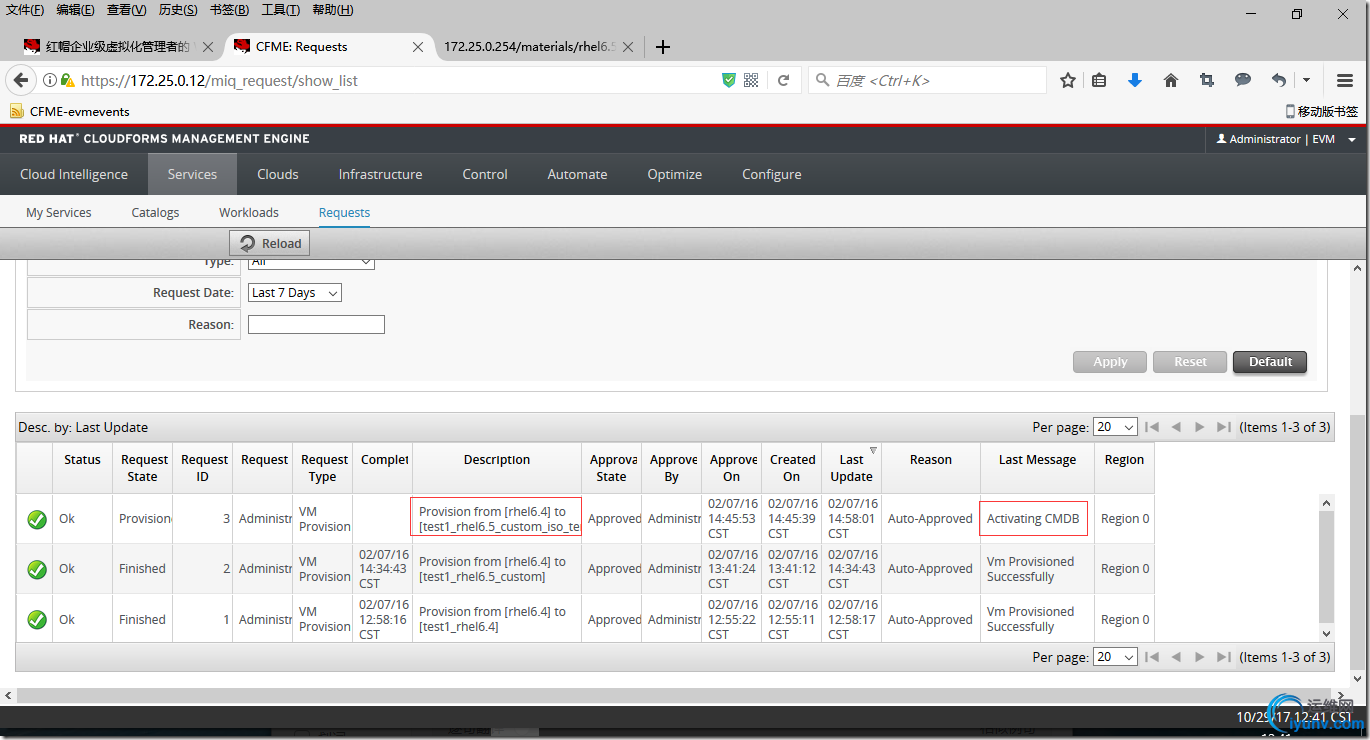
Task: Open the Cloud Intelligence navigation tab
Action: click(74, 174)
